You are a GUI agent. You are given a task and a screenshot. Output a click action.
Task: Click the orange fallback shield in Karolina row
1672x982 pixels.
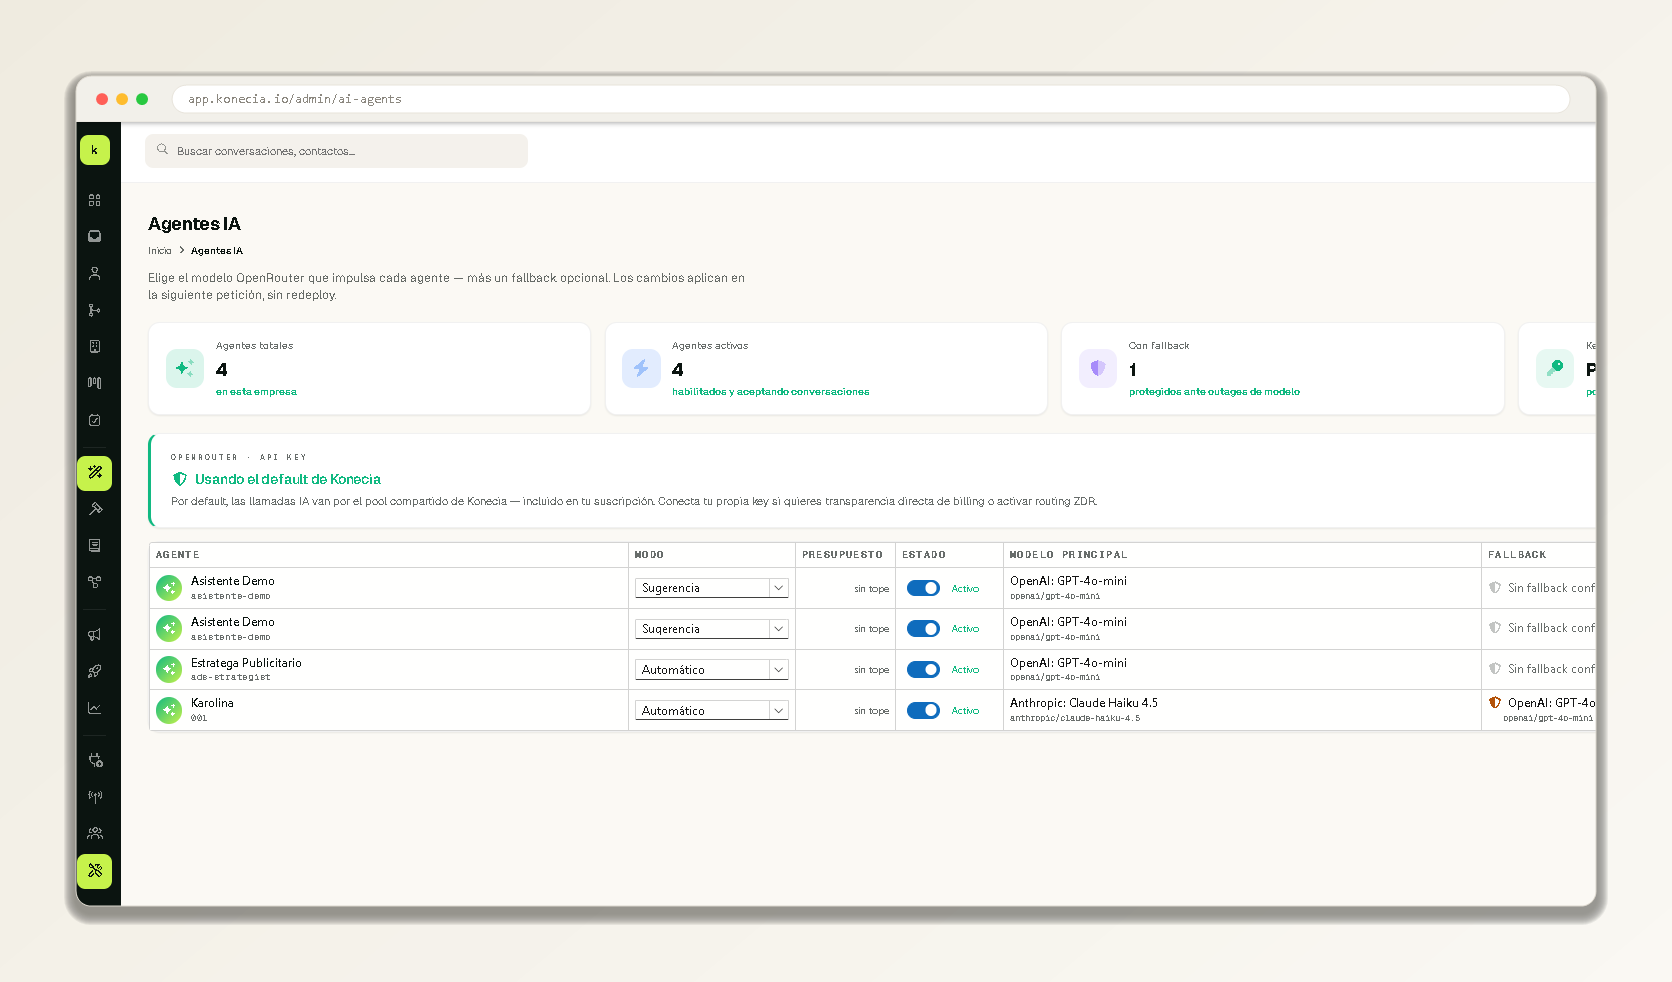point(1495,703)
